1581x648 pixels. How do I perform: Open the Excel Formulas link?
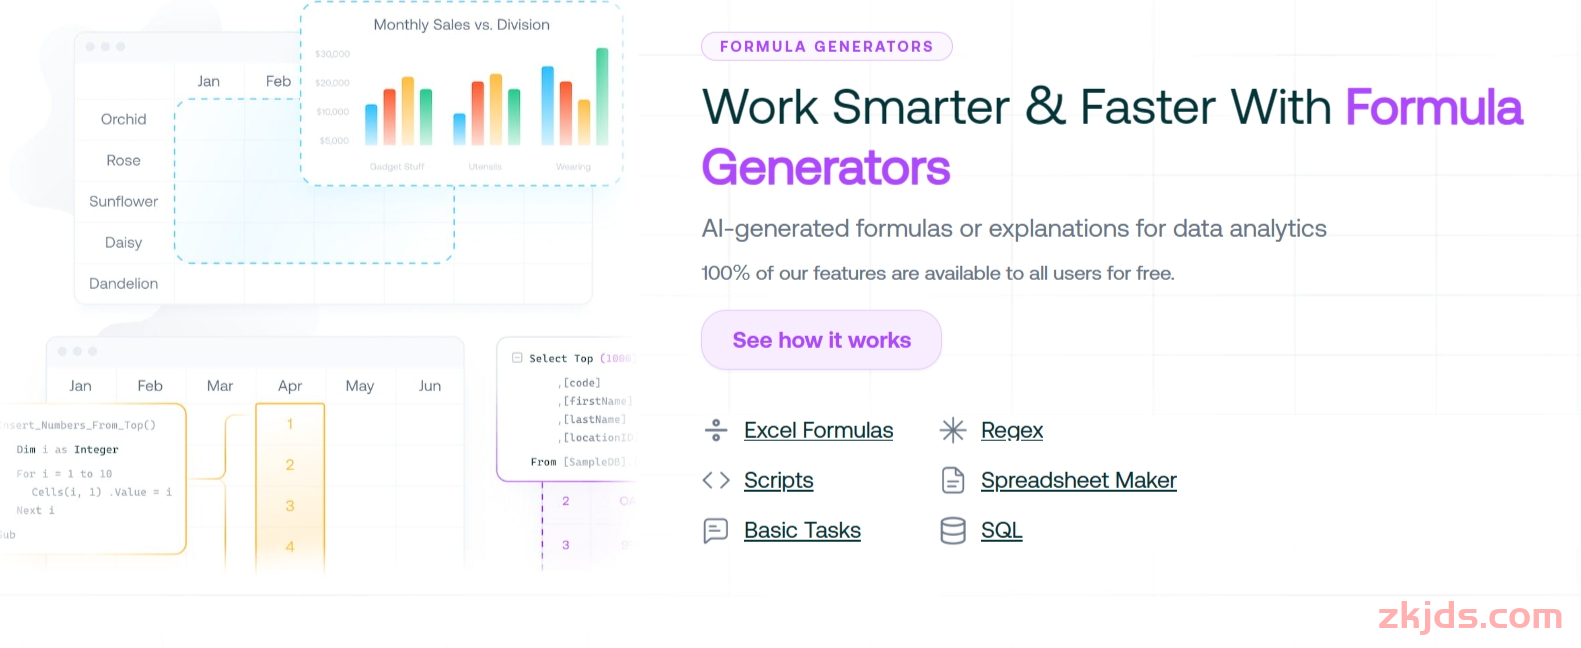(x=818, y=430)
